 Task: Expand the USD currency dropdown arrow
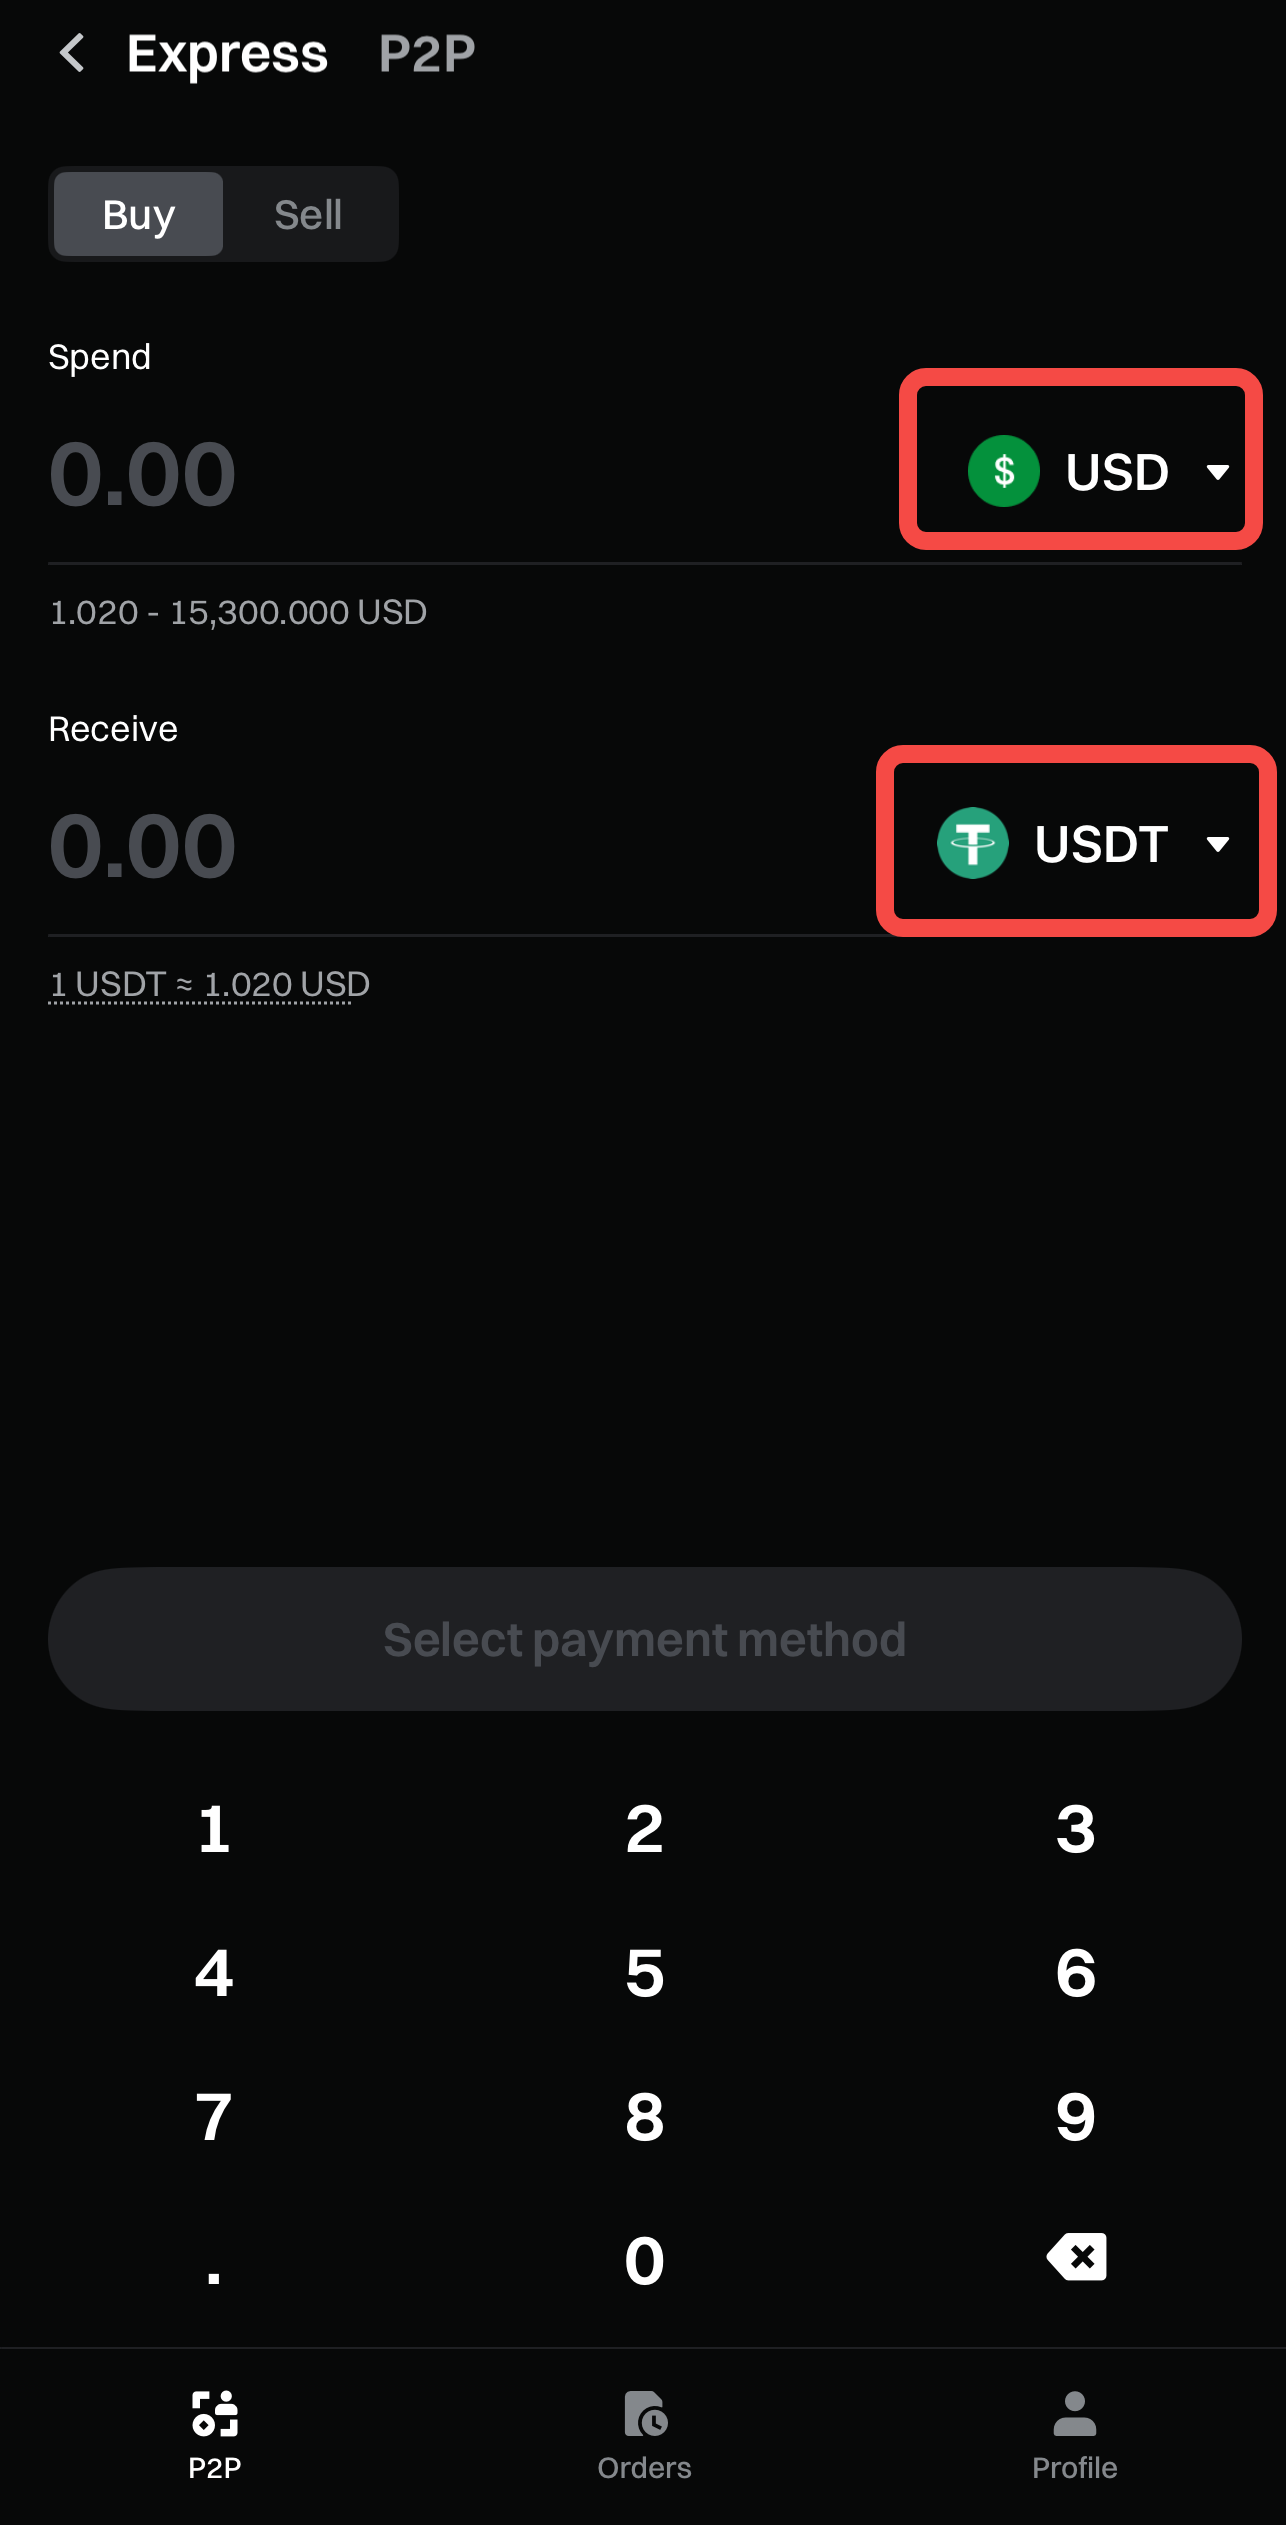[1217, 471]
